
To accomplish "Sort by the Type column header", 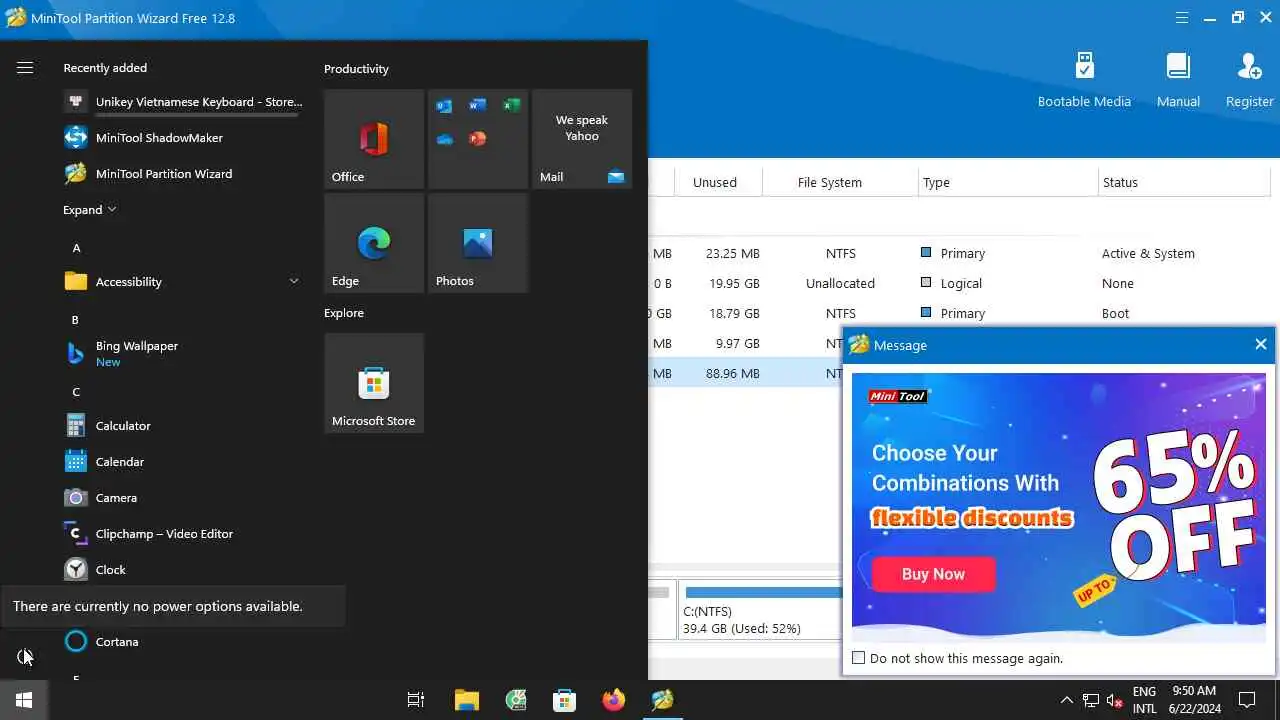I will point(1008,182).
